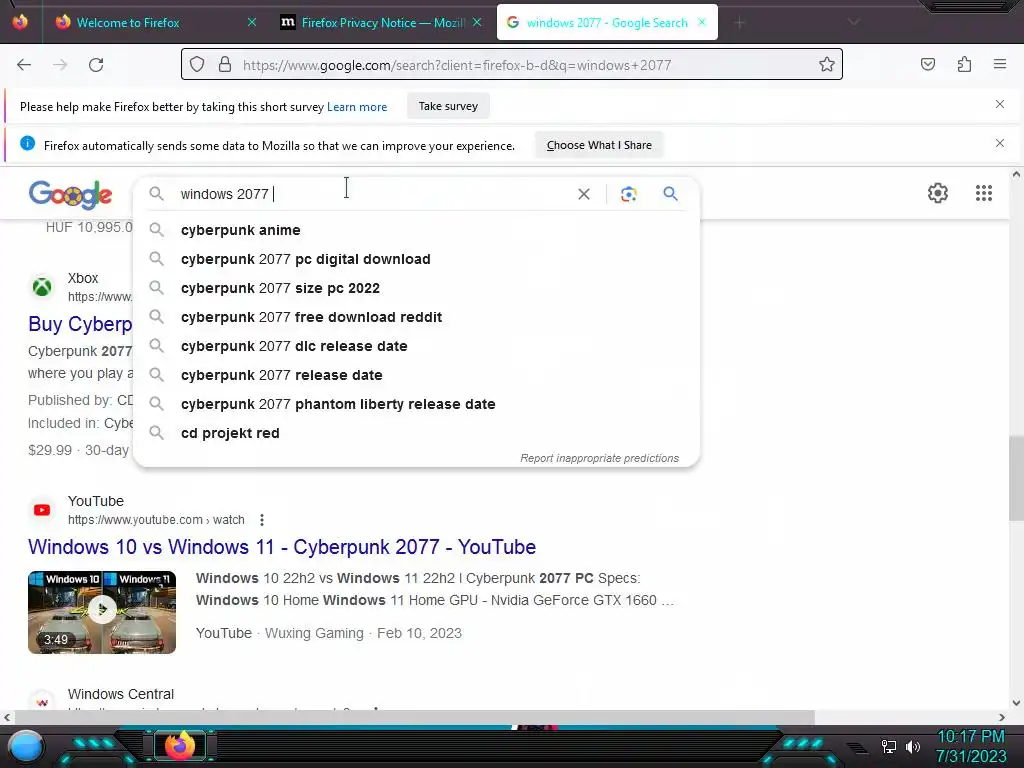Select the windows 2077 Google Search tab
Image resolution: width=1024 pixels, height=768 pixels.
tap(607, 22)
